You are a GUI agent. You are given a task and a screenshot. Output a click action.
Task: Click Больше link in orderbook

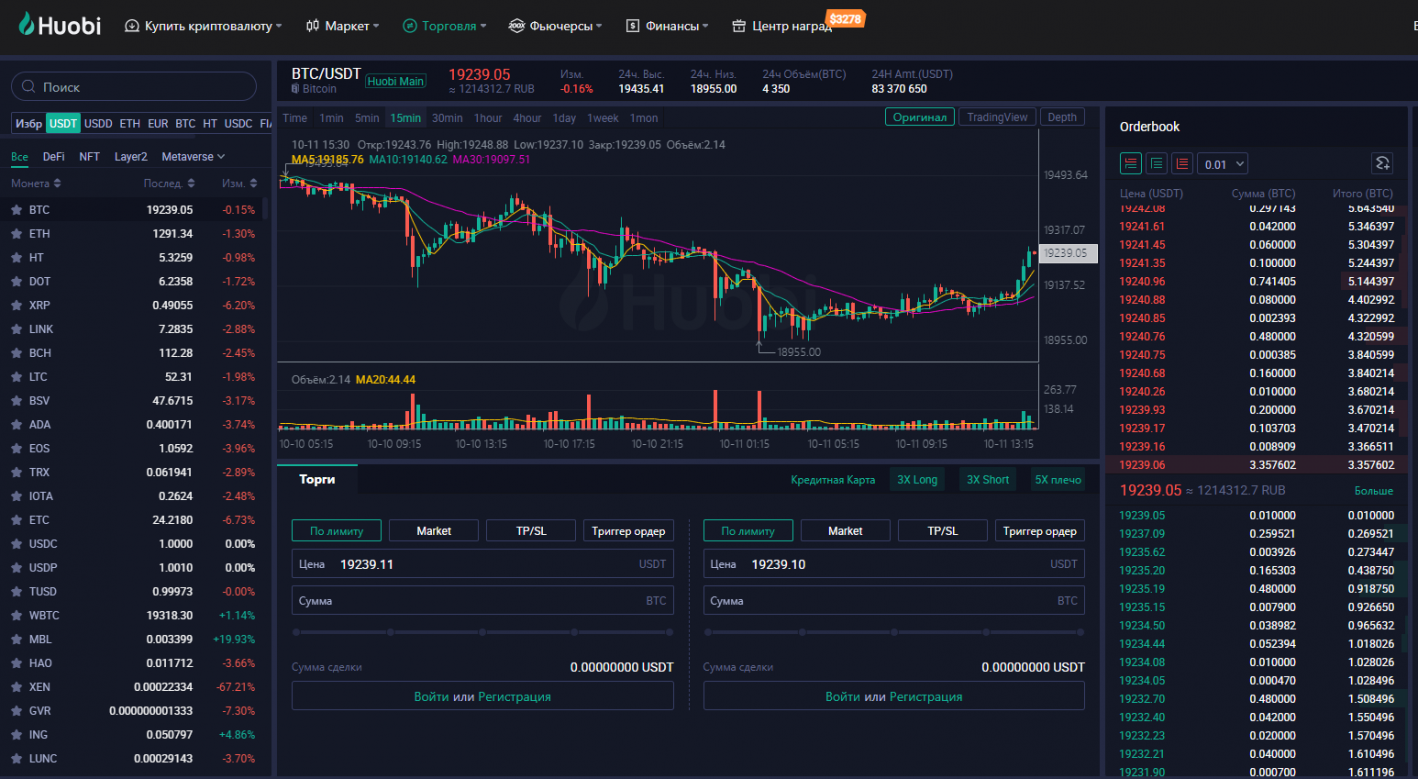[1373, 492]
